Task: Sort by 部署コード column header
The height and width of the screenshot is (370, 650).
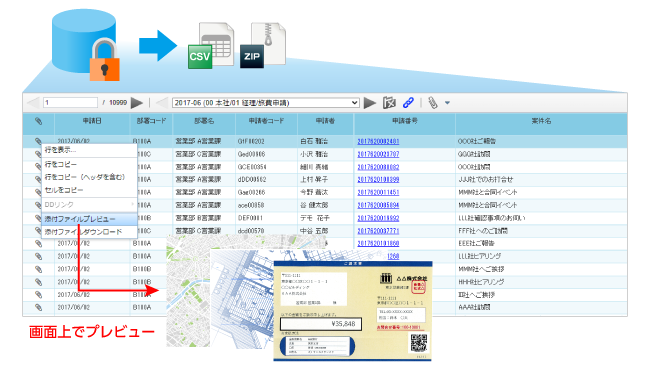Action: [151, 121]
